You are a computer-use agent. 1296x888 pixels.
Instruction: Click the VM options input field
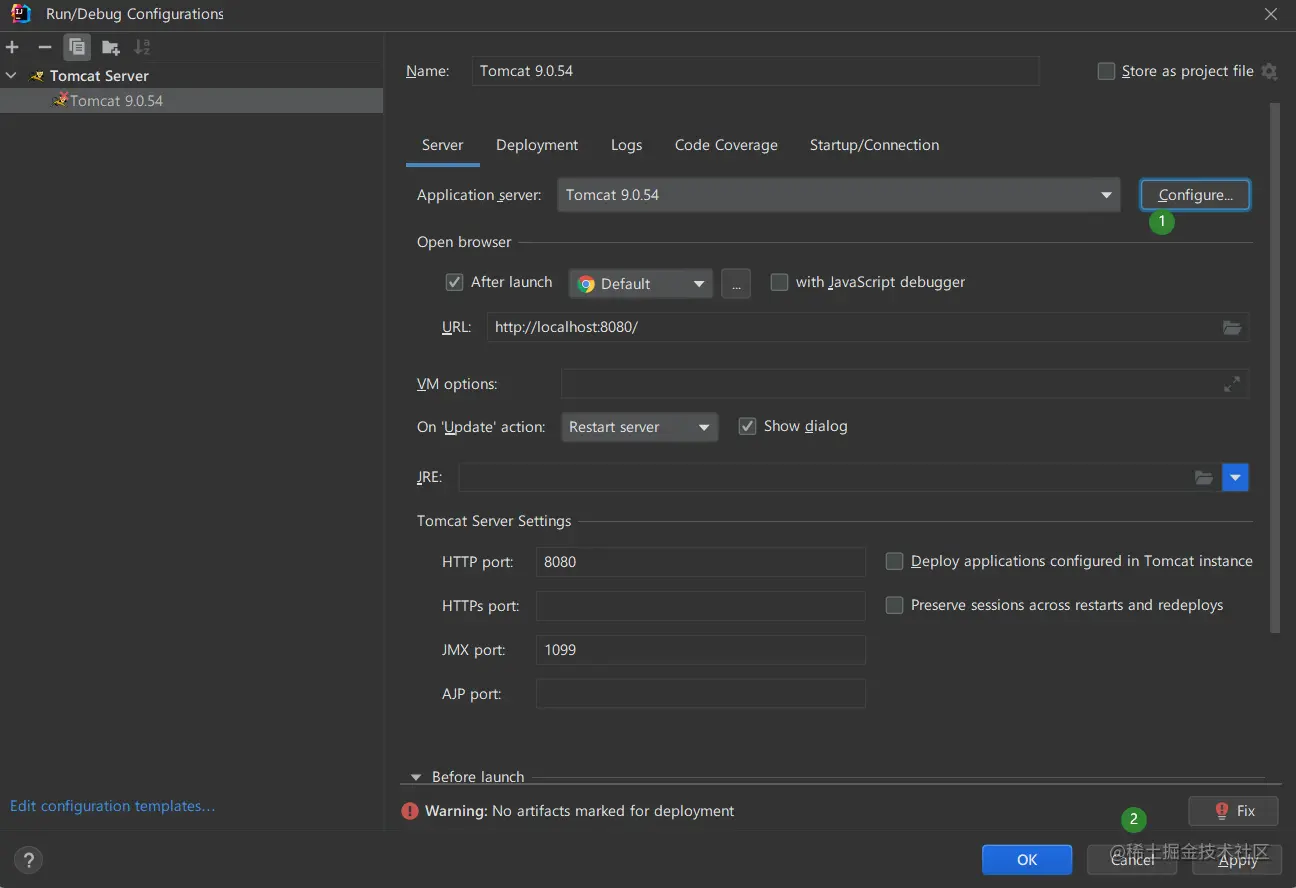[905, 383]
